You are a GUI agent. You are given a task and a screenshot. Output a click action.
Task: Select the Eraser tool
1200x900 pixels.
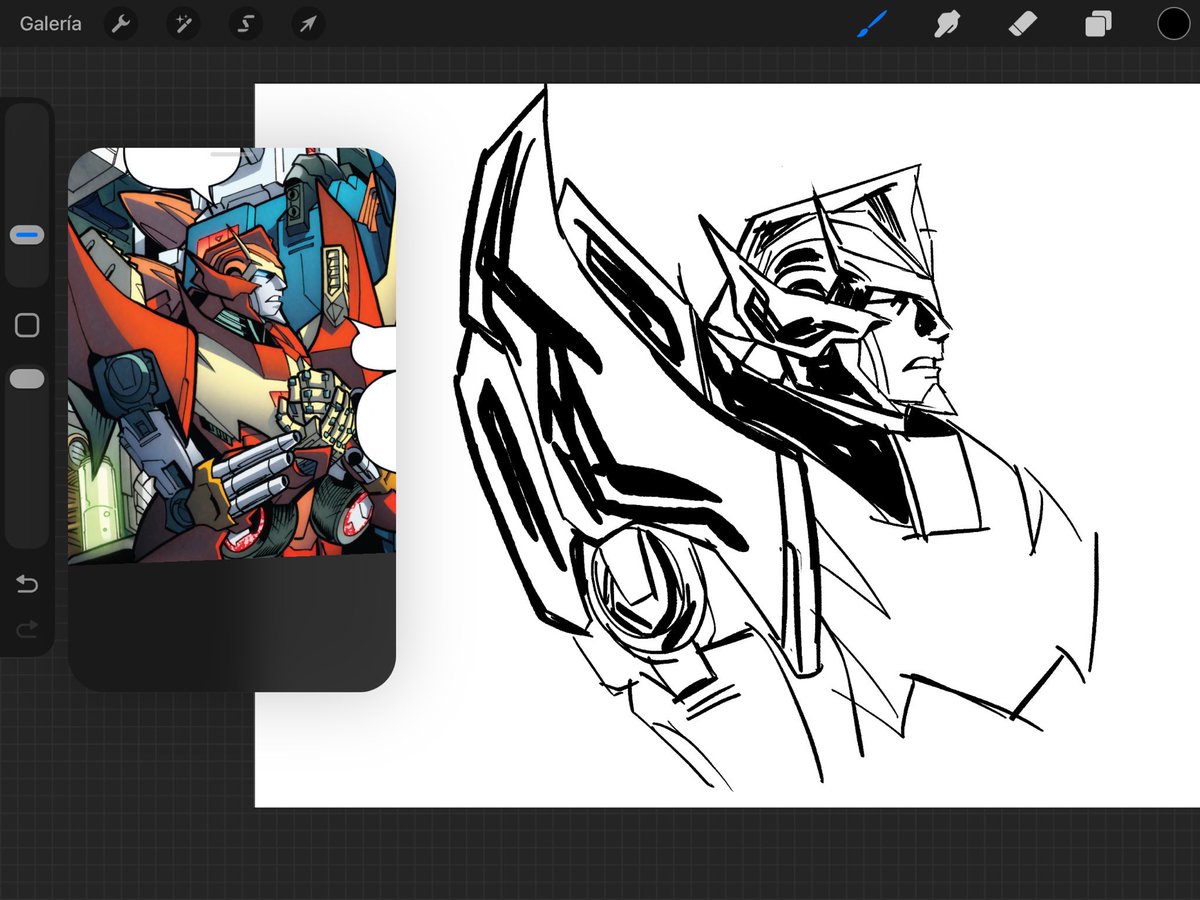[1023, 23]
